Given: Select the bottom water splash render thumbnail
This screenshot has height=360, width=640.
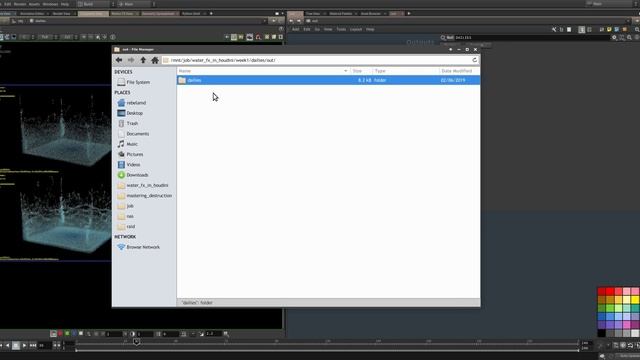Looking at the screenshot, I should (57, 216).
